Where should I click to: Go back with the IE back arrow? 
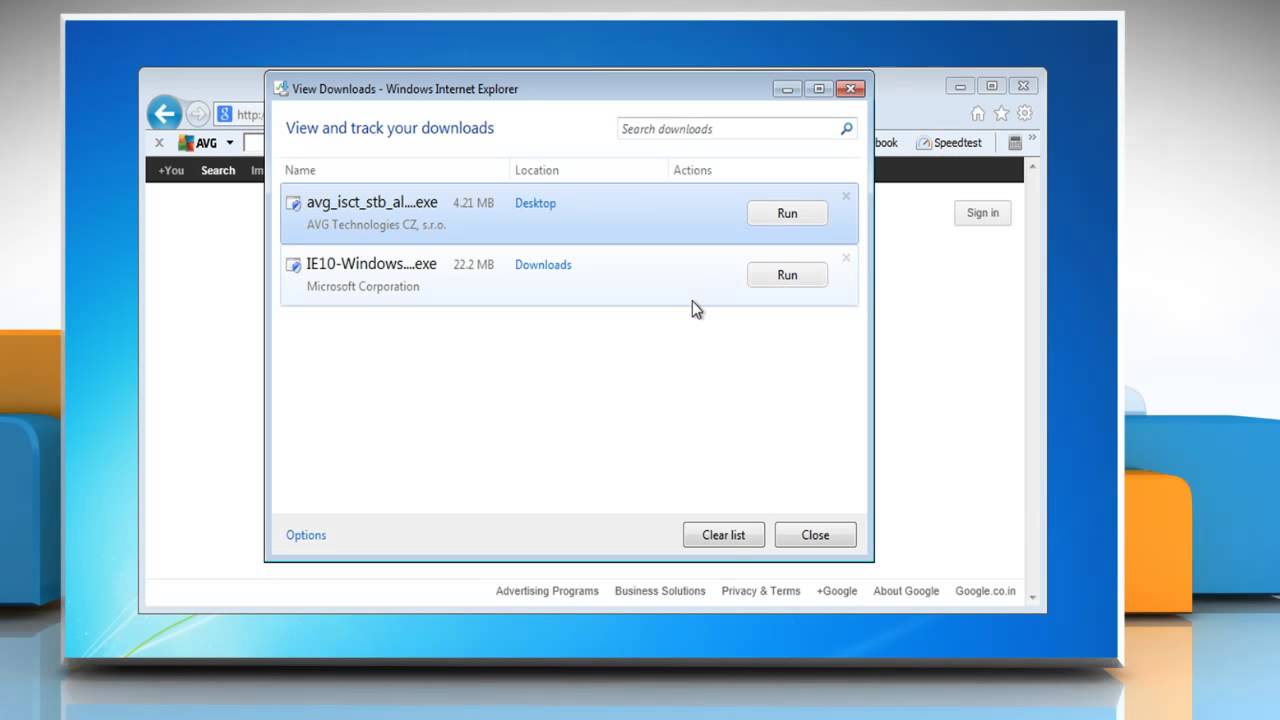165,113
